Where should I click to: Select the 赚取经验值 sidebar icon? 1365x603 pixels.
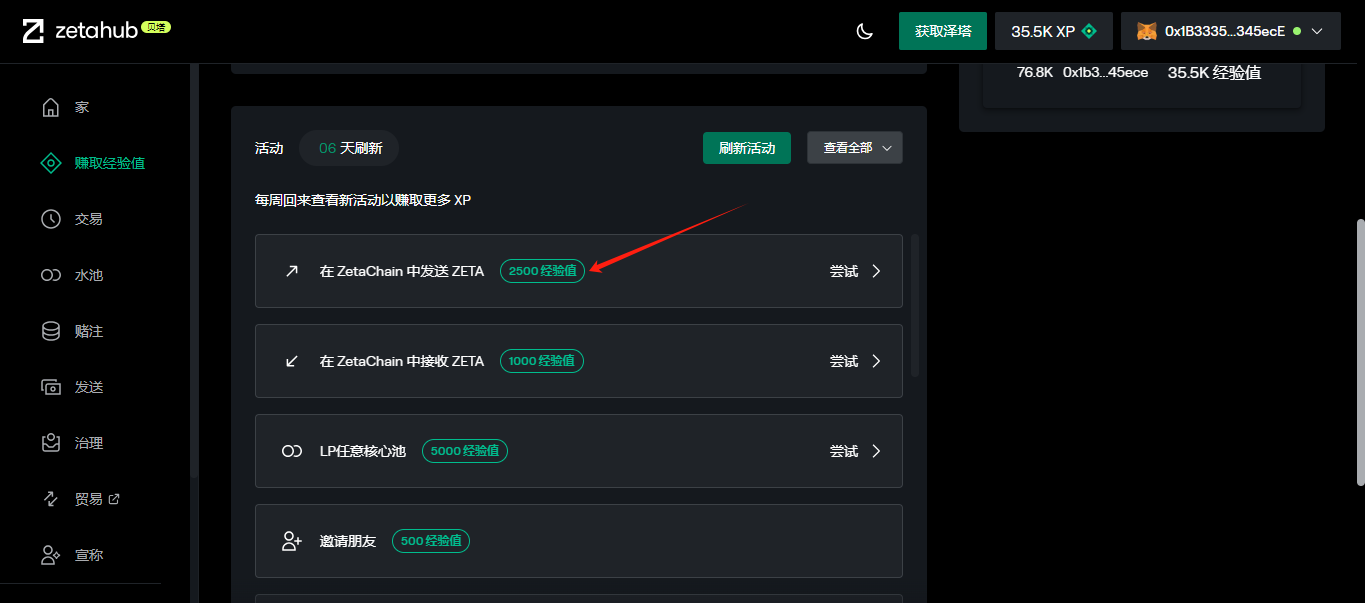(x=51, y=163)
